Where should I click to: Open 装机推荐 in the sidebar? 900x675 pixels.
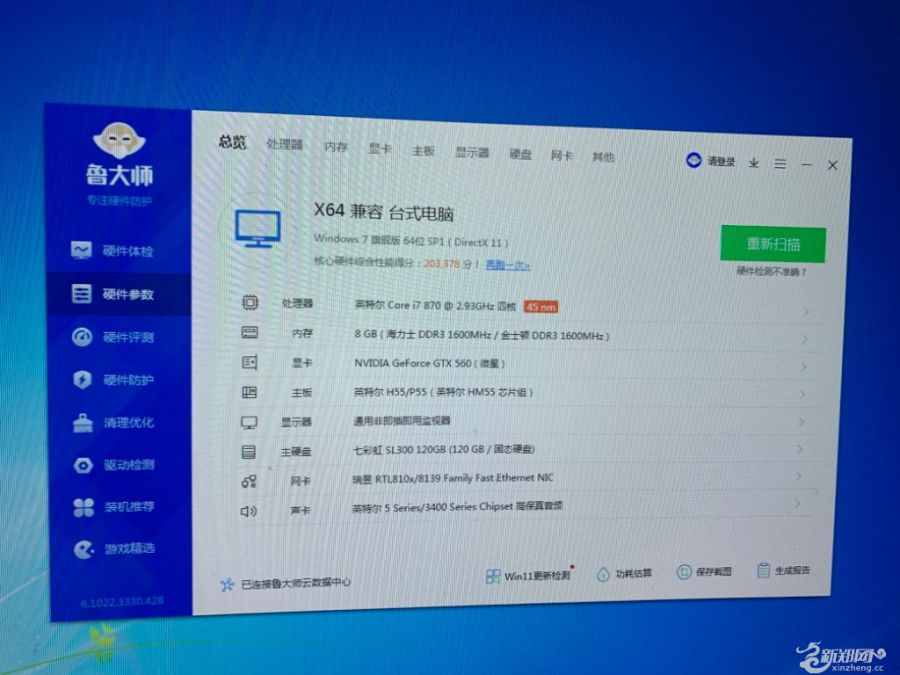tap(112, 507)
